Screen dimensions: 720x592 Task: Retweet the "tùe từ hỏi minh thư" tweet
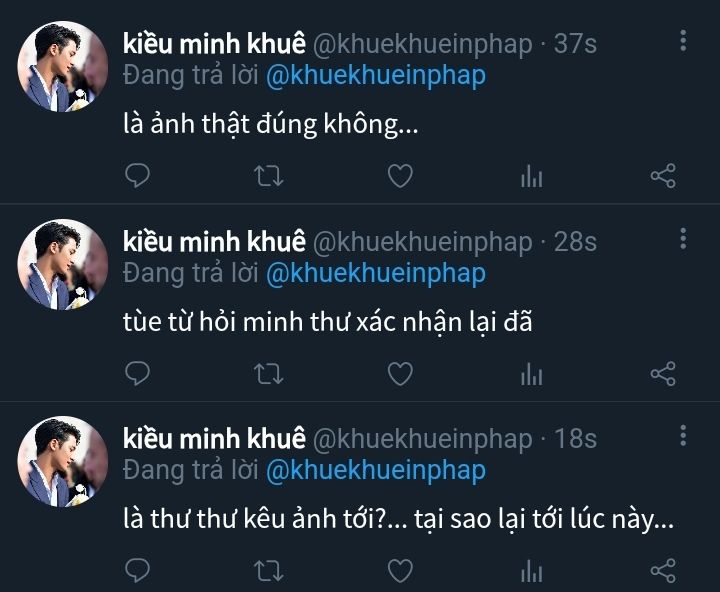(x=269, y=374)
